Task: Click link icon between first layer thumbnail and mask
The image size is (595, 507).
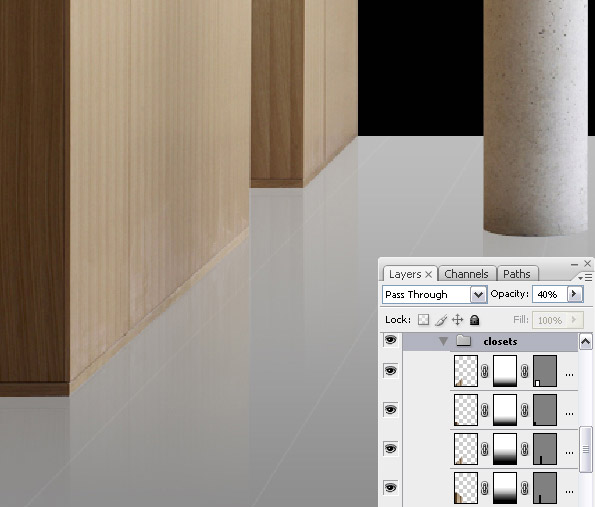Action: click(485, 371)
